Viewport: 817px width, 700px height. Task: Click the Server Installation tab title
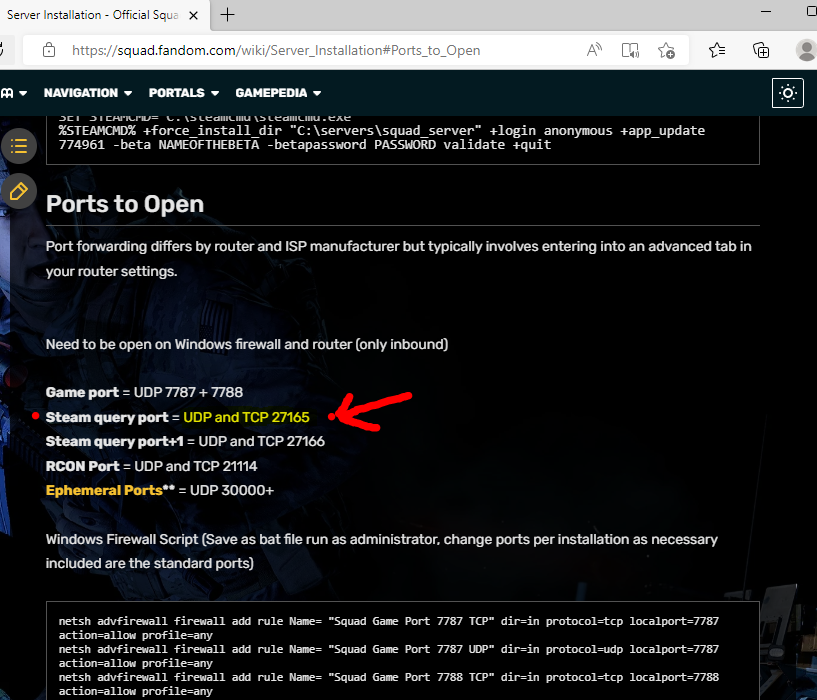click(93, 15)
